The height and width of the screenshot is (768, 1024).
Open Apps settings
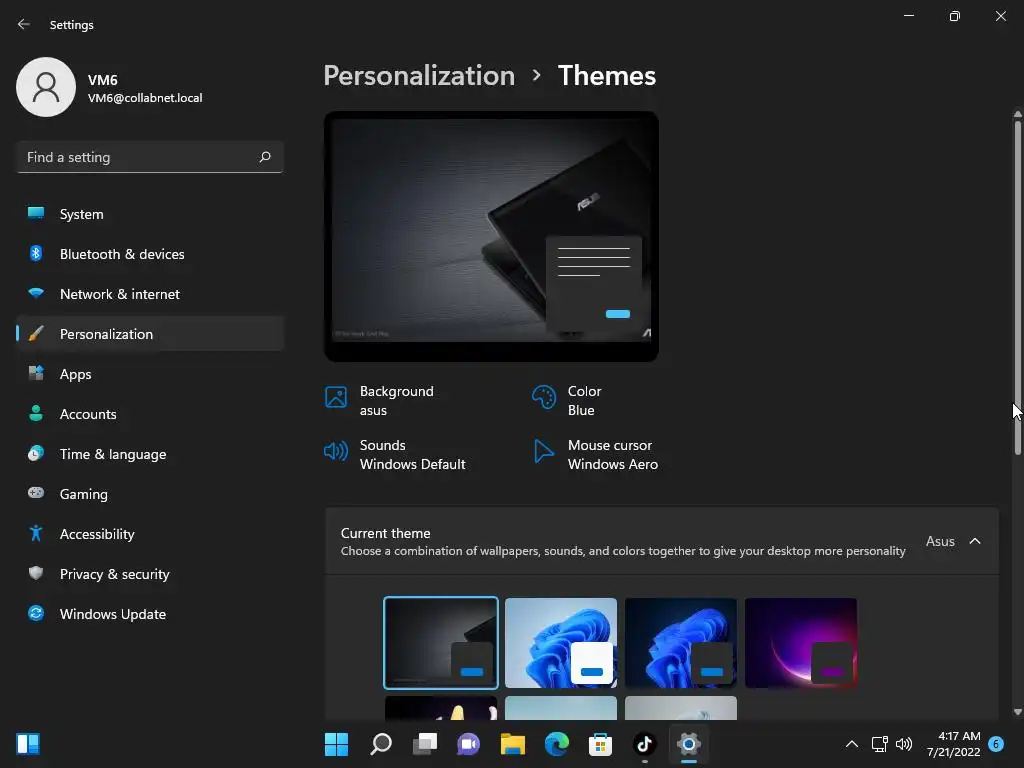pyautogui.click(x=150, y=374)
